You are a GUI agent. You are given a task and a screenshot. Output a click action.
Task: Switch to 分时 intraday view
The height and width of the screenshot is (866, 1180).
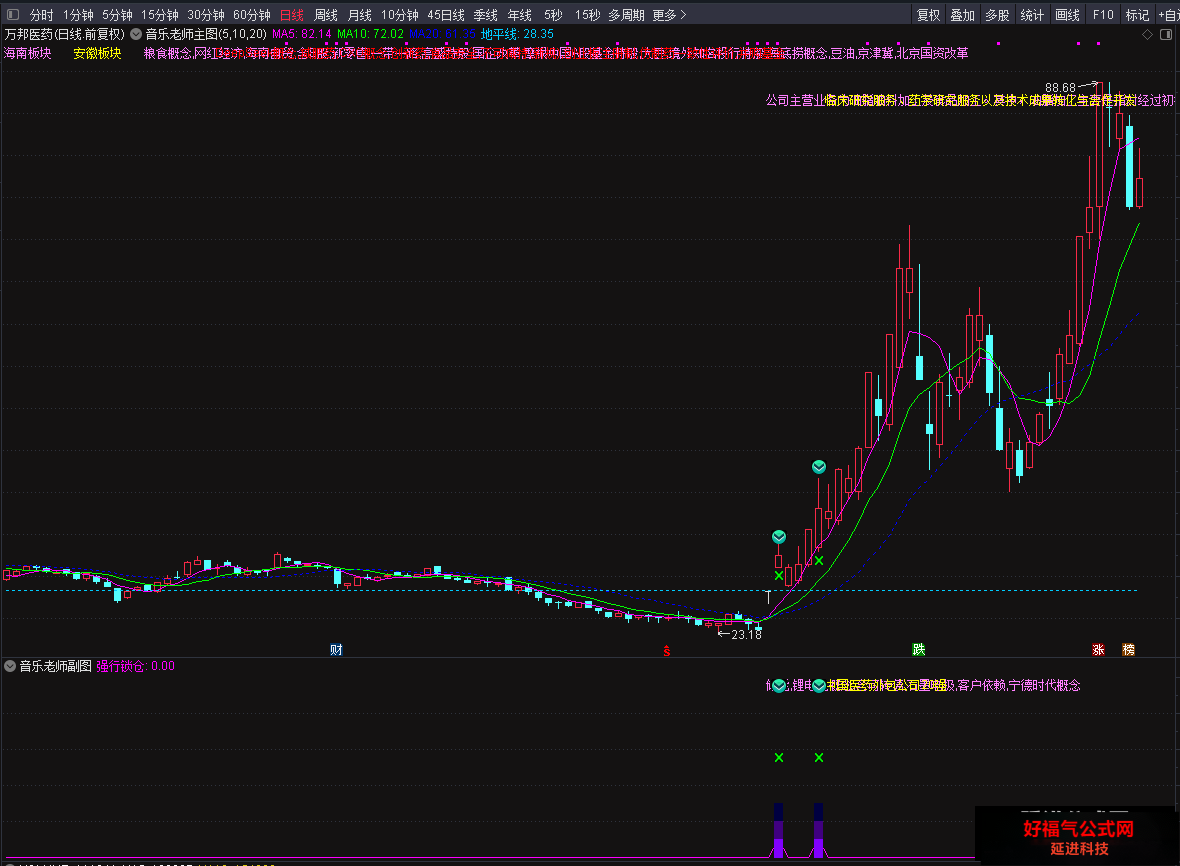pos(41,15)
